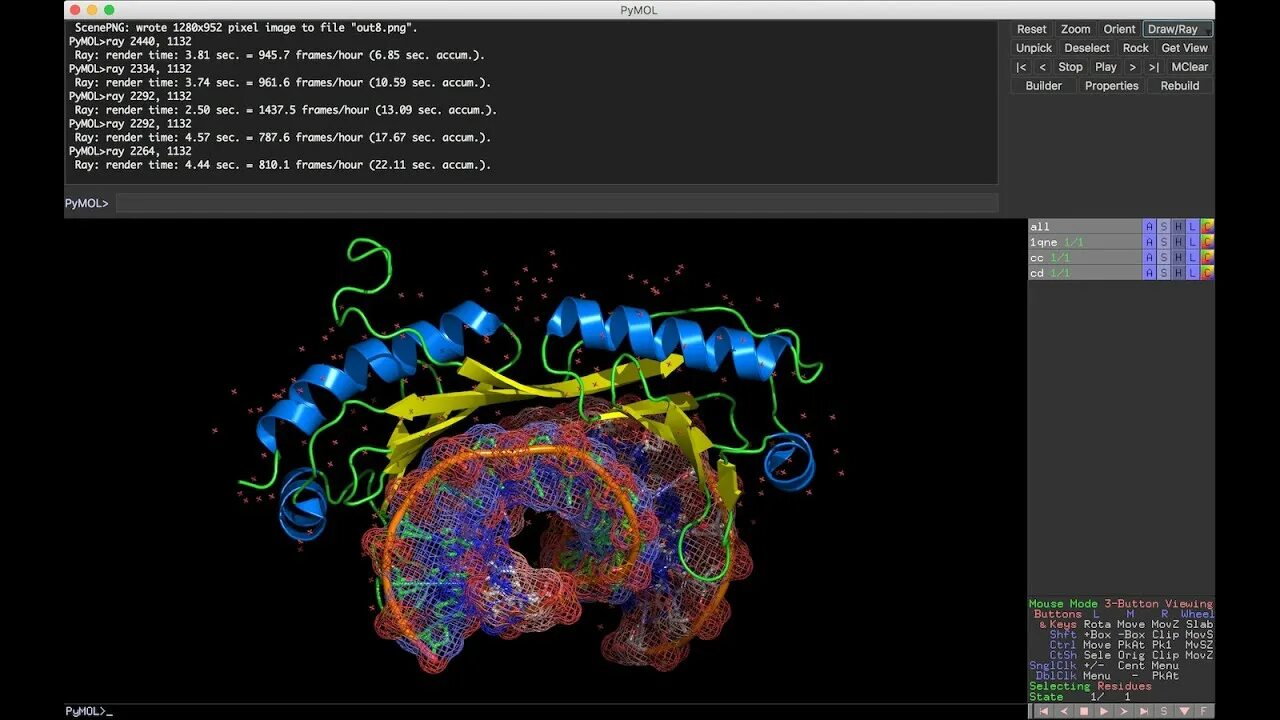Click the Unpick button
The image size is (1280, 720).
(x=1034, y=48)
